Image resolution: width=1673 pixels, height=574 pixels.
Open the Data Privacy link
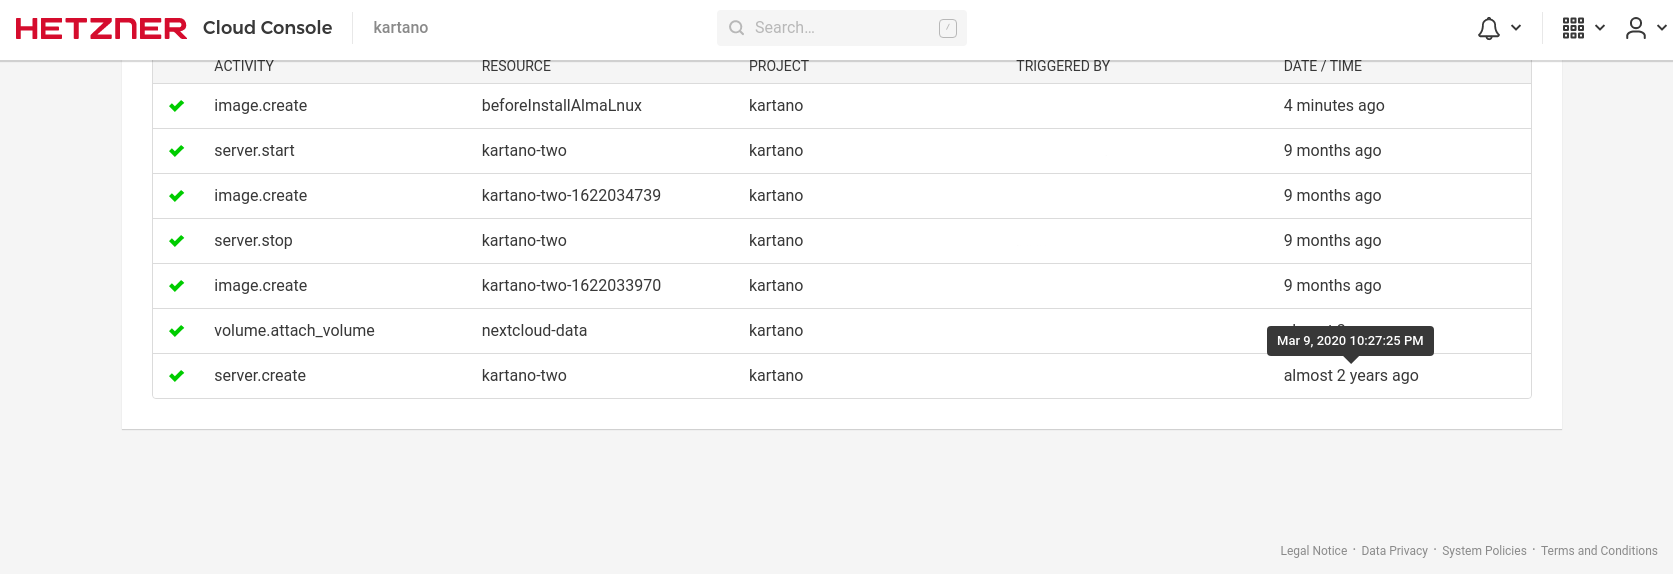coord(1394,551)
